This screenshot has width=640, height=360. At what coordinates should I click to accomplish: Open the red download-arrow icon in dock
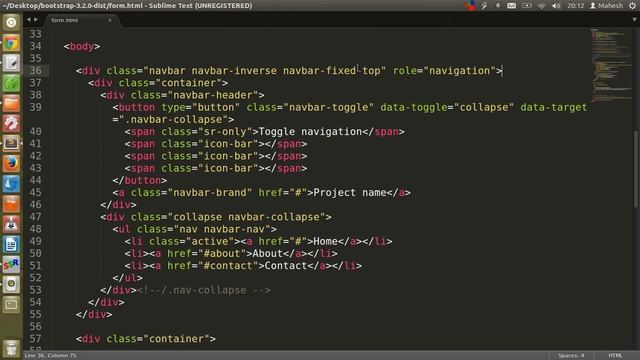point(11,224)
